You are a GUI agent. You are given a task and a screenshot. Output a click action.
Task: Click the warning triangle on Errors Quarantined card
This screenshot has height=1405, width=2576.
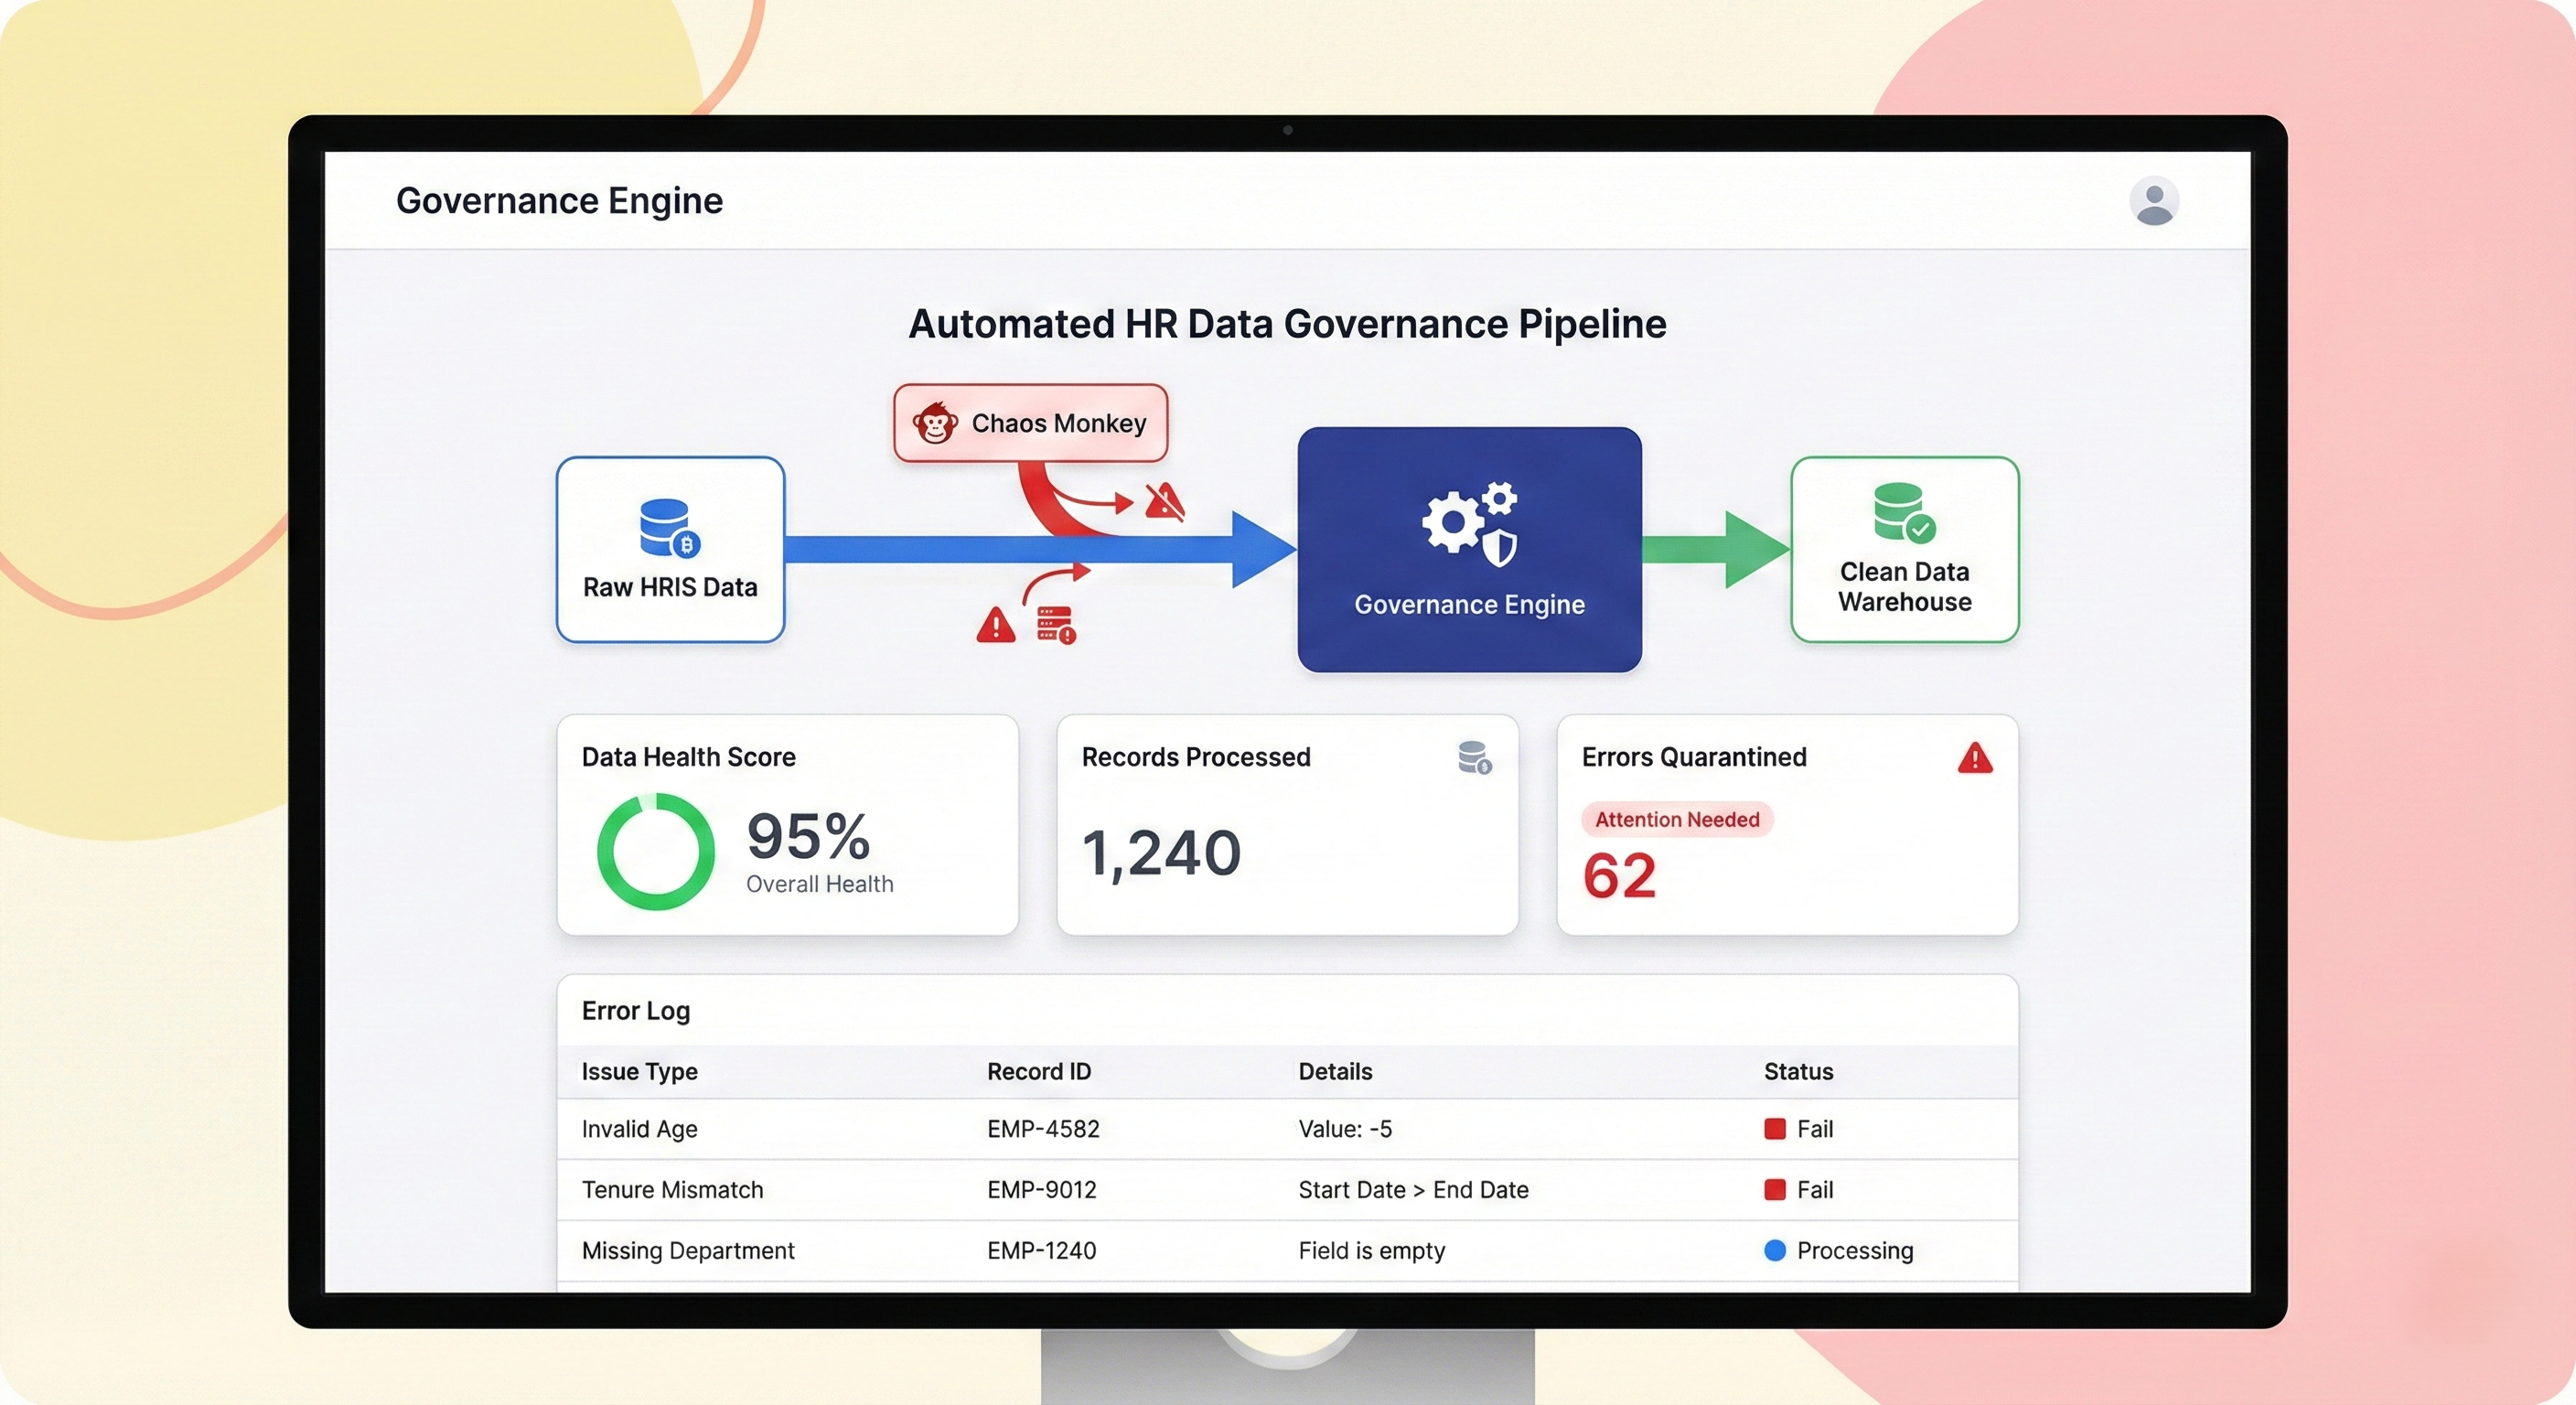click(x=1975, y=758)
